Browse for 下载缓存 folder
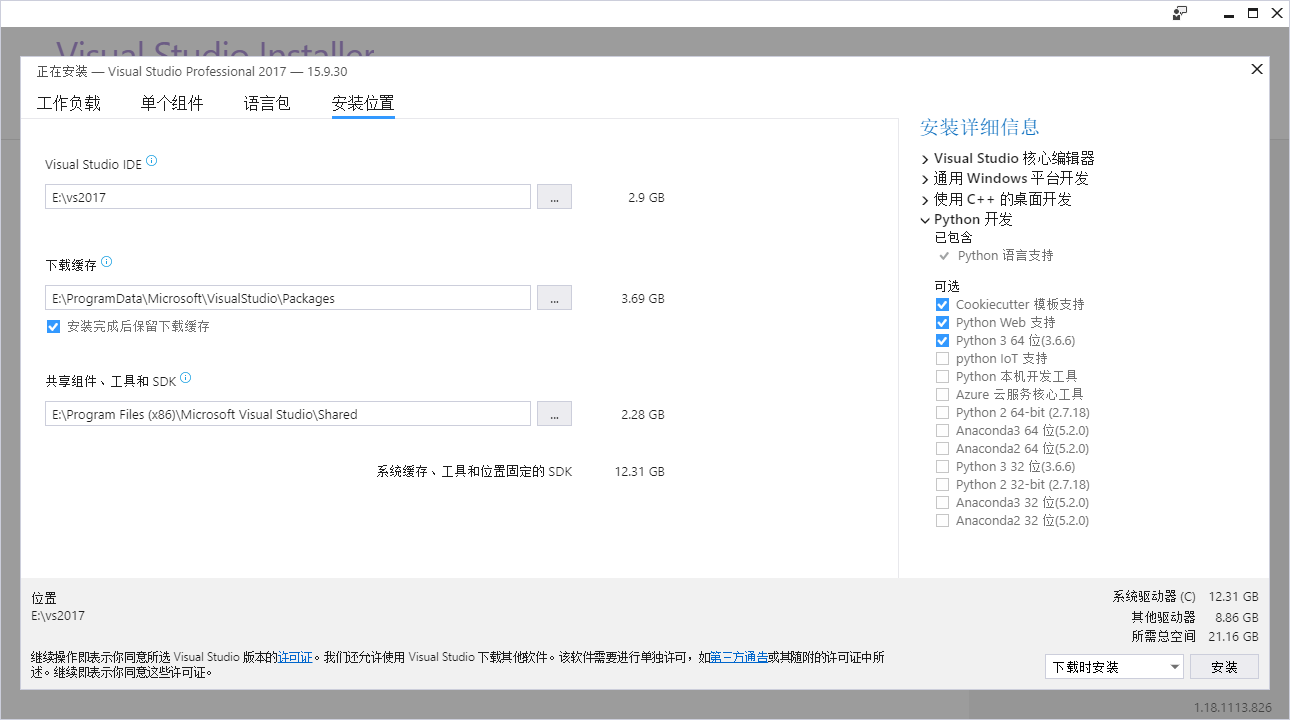1290x720 pixels. coord(554,298)
